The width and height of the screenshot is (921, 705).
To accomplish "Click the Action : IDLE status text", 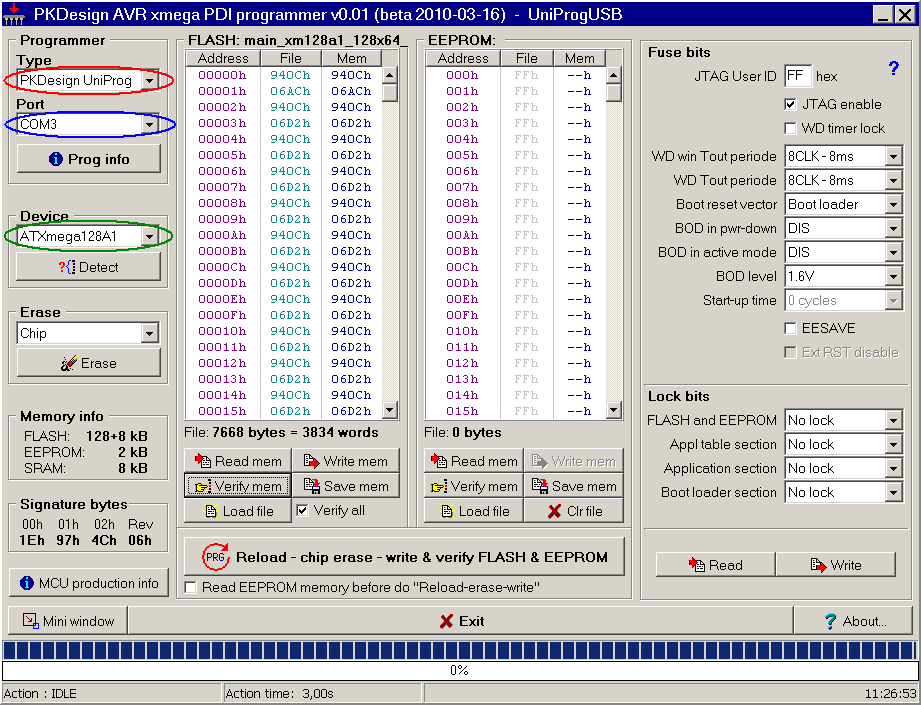I will (x=41, y=694).
